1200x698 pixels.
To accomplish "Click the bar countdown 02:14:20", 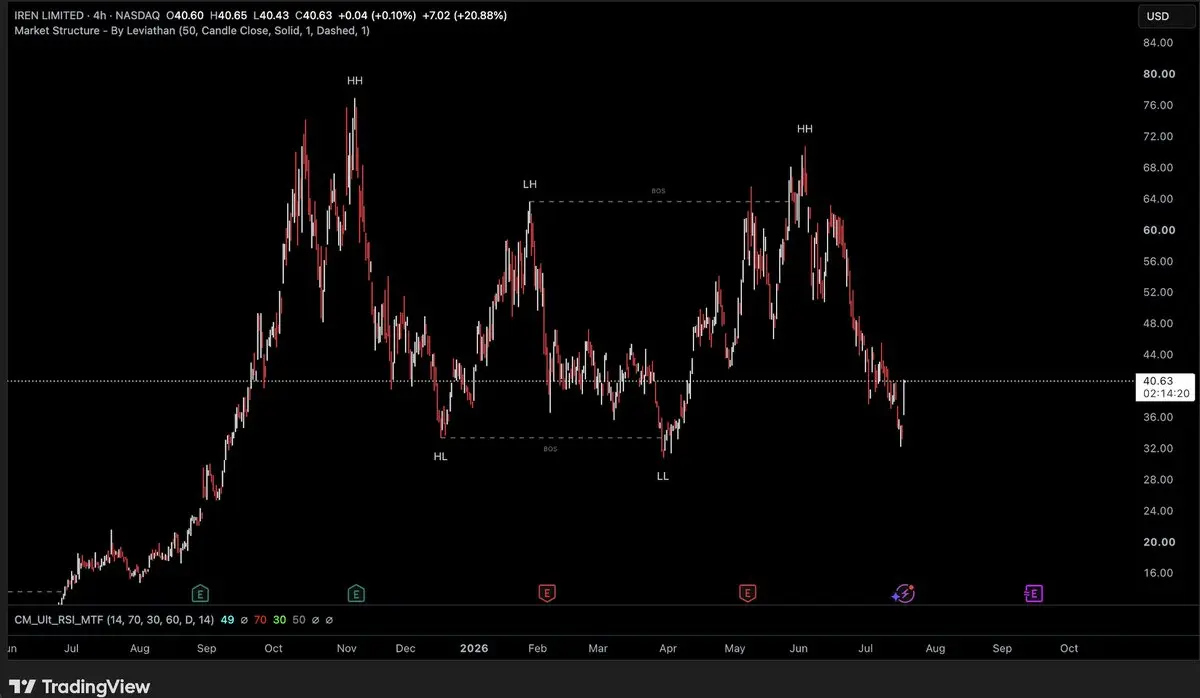I will [1166, 394].
